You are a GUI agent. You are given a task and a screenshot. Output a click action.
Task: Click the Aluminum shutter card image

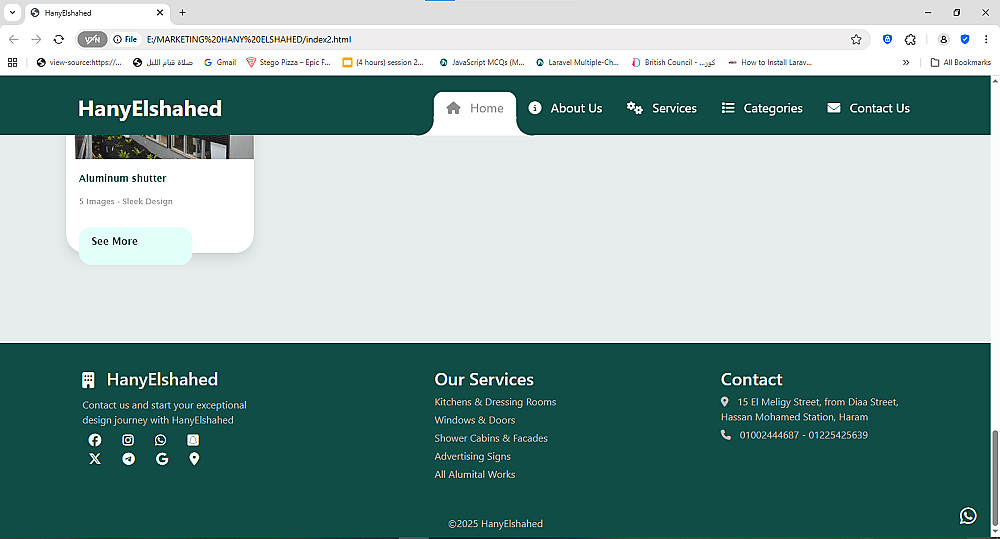point(165,147)
